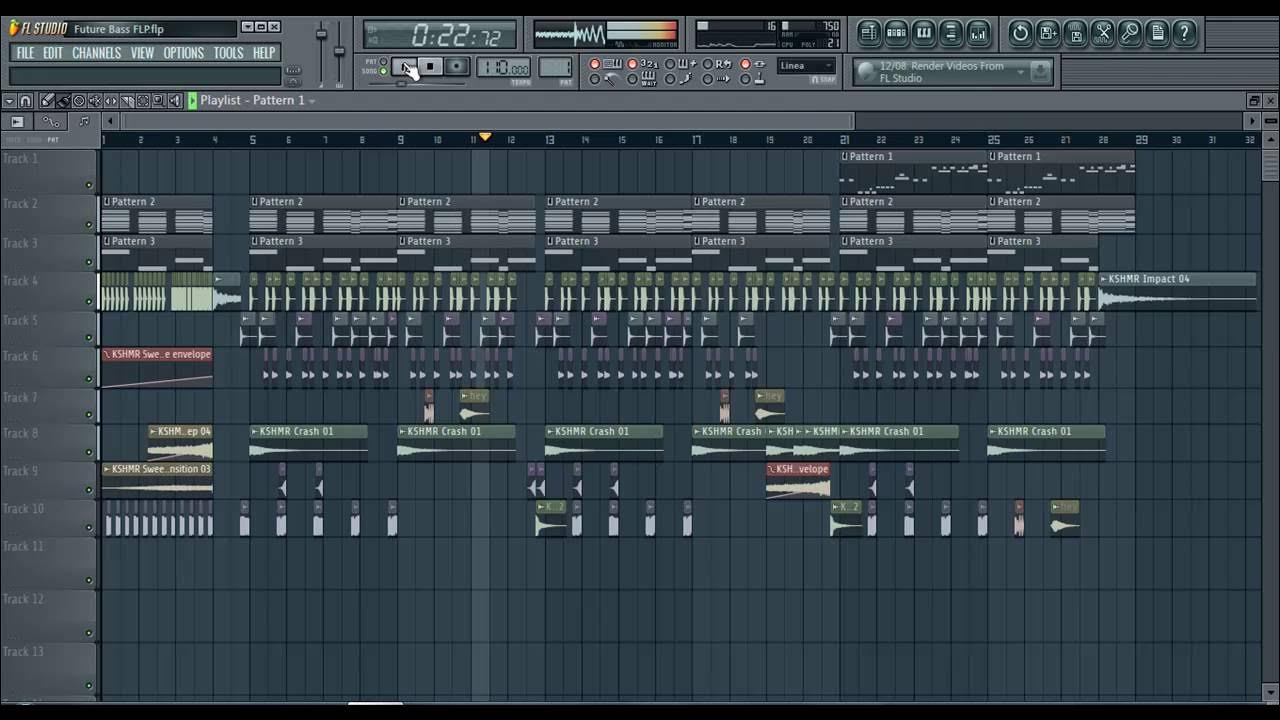Click the undo history circular arrow icon
The image size is (1280, 720).
1020,33
